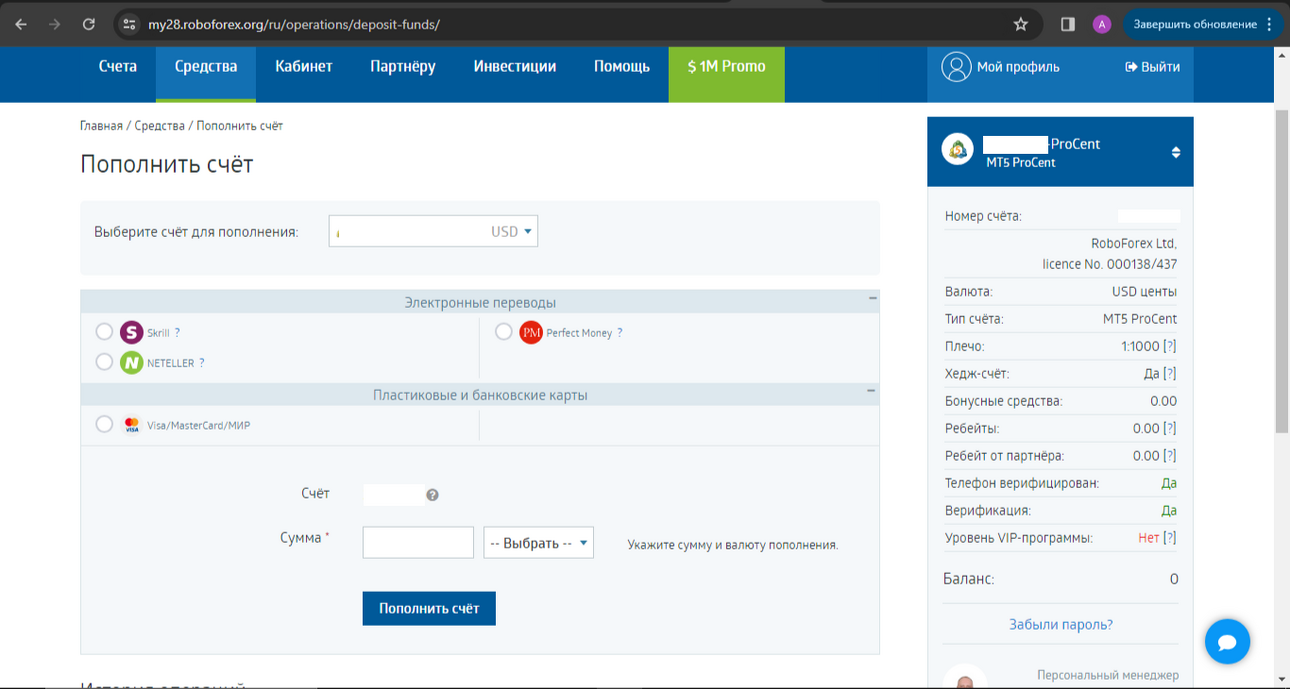Screen dimensions: 1290x689
Task: Go back with the browser back arrow
Action: [x=21, y=24]
